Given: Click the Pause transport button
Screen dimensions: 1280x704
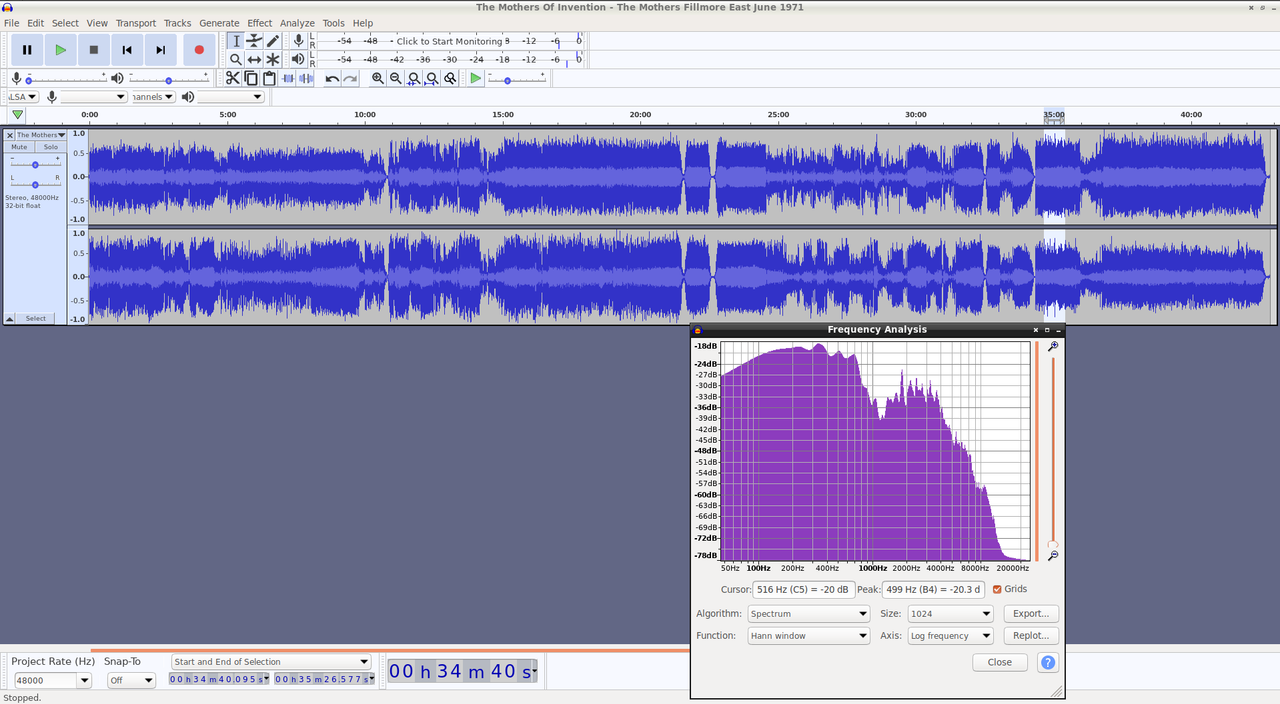Looking at the screenshot, I should (27, 49).
